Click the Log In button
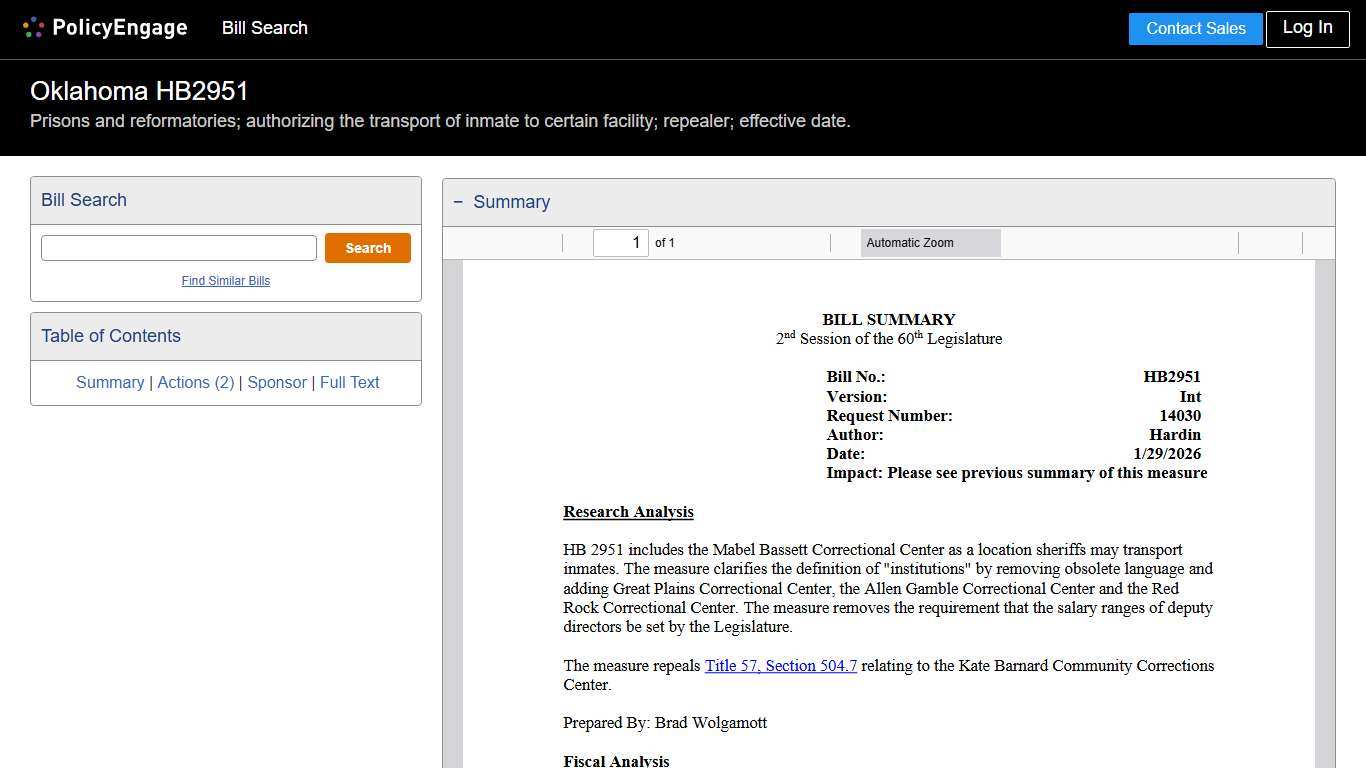The image size is (1366, 768). click(1307, 29)
